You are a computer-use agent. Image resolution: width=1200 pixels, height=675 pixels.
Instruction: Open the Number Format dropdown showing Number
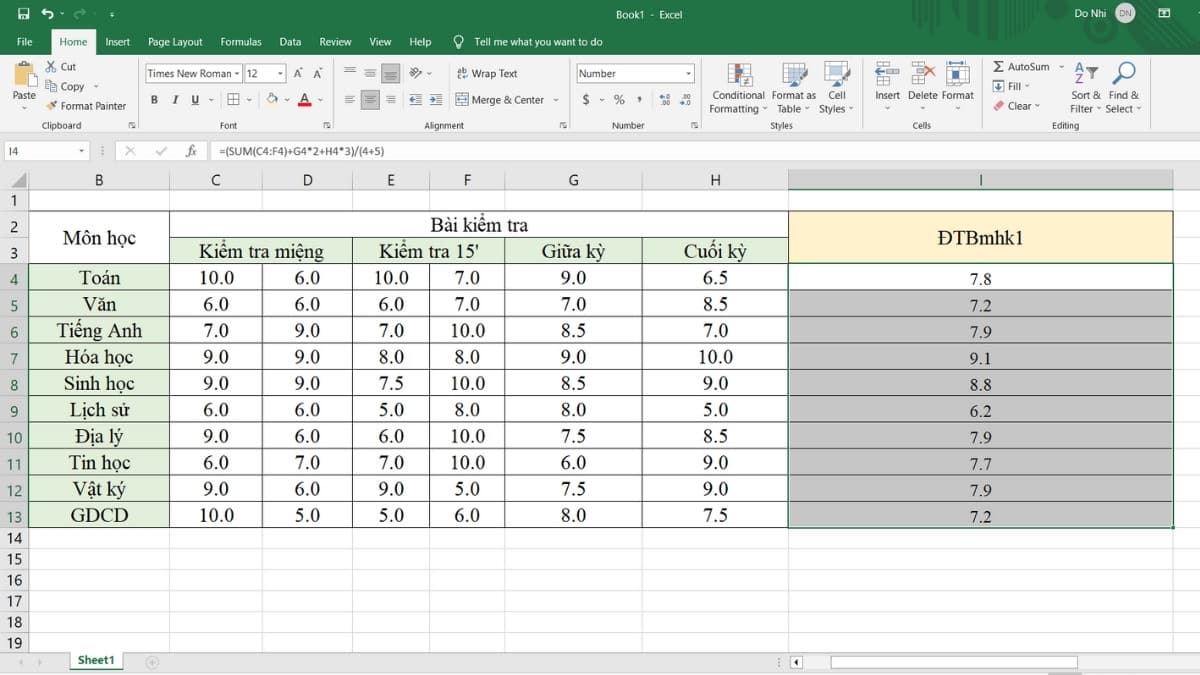(634, 73)
